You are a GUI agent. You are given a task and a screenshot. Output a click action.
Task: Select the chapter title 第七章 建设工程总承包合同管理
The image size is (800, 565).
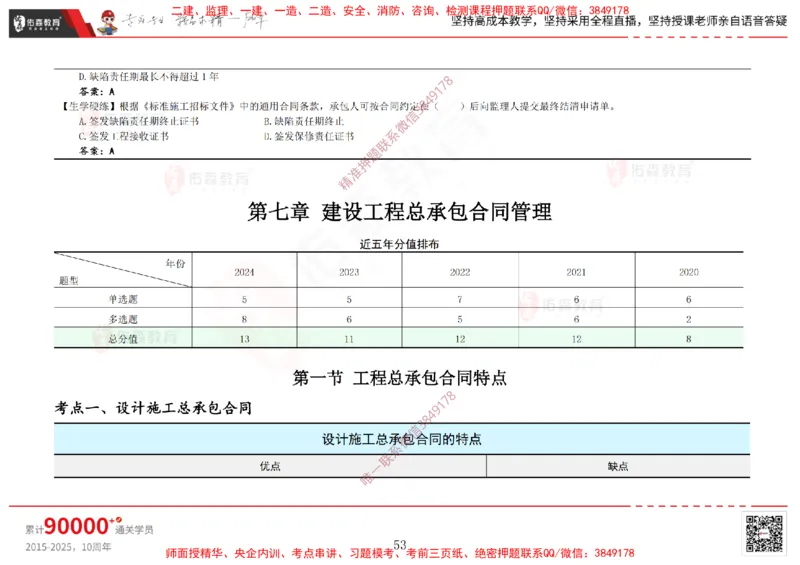click(399, 212)
